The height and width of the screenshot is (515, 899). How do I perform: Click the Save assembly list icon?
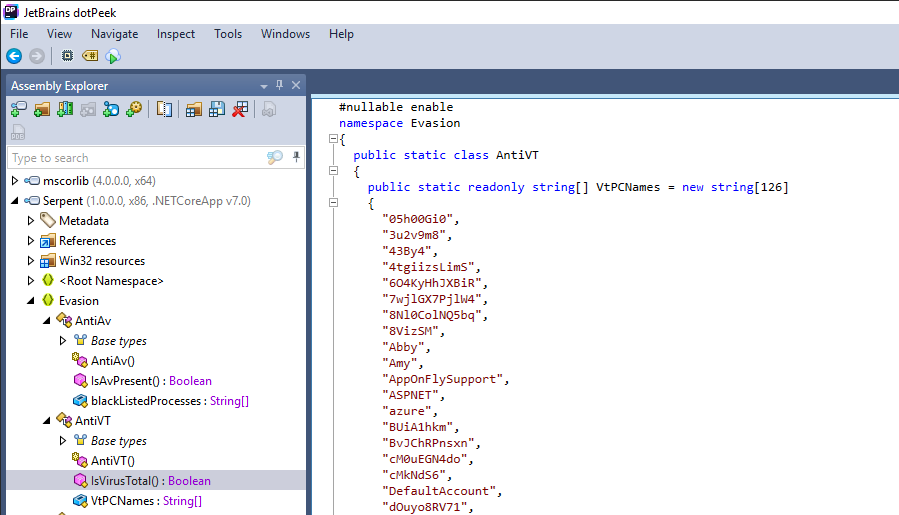217,109
